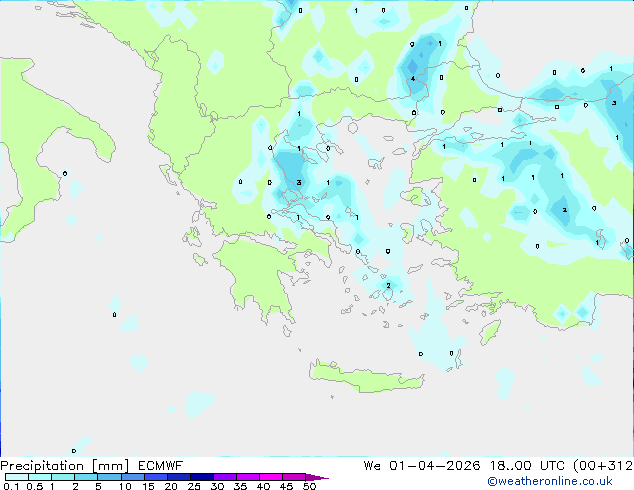The height and width of the screenshot is (490, 634).
Task: Choose the 40–45 mm bright magenta swatch
Action: tap(271, 477)
